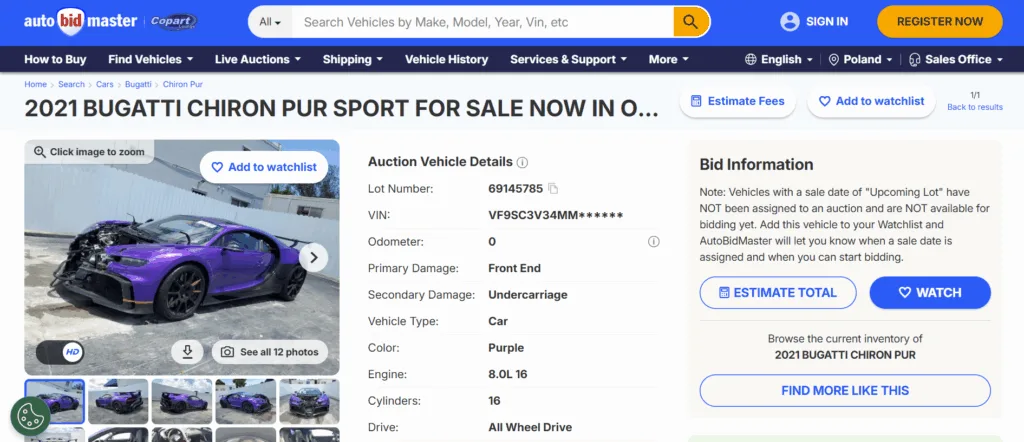1024x442 pixels.
Task: Toggle the HD image quality switch
Action: [60, 352]
